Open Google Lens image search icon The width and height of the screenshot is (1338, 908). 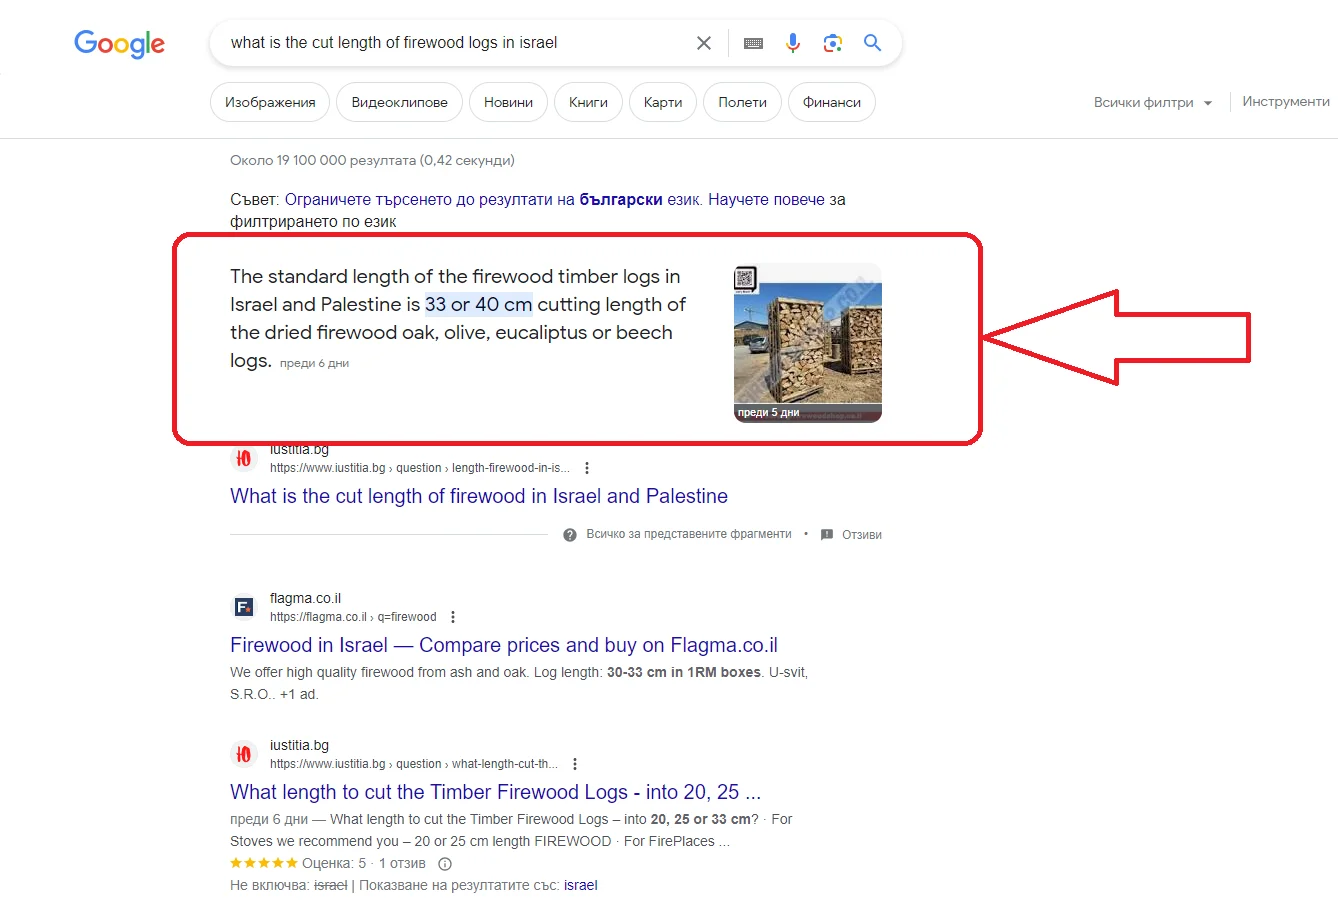tap(832, 43)
